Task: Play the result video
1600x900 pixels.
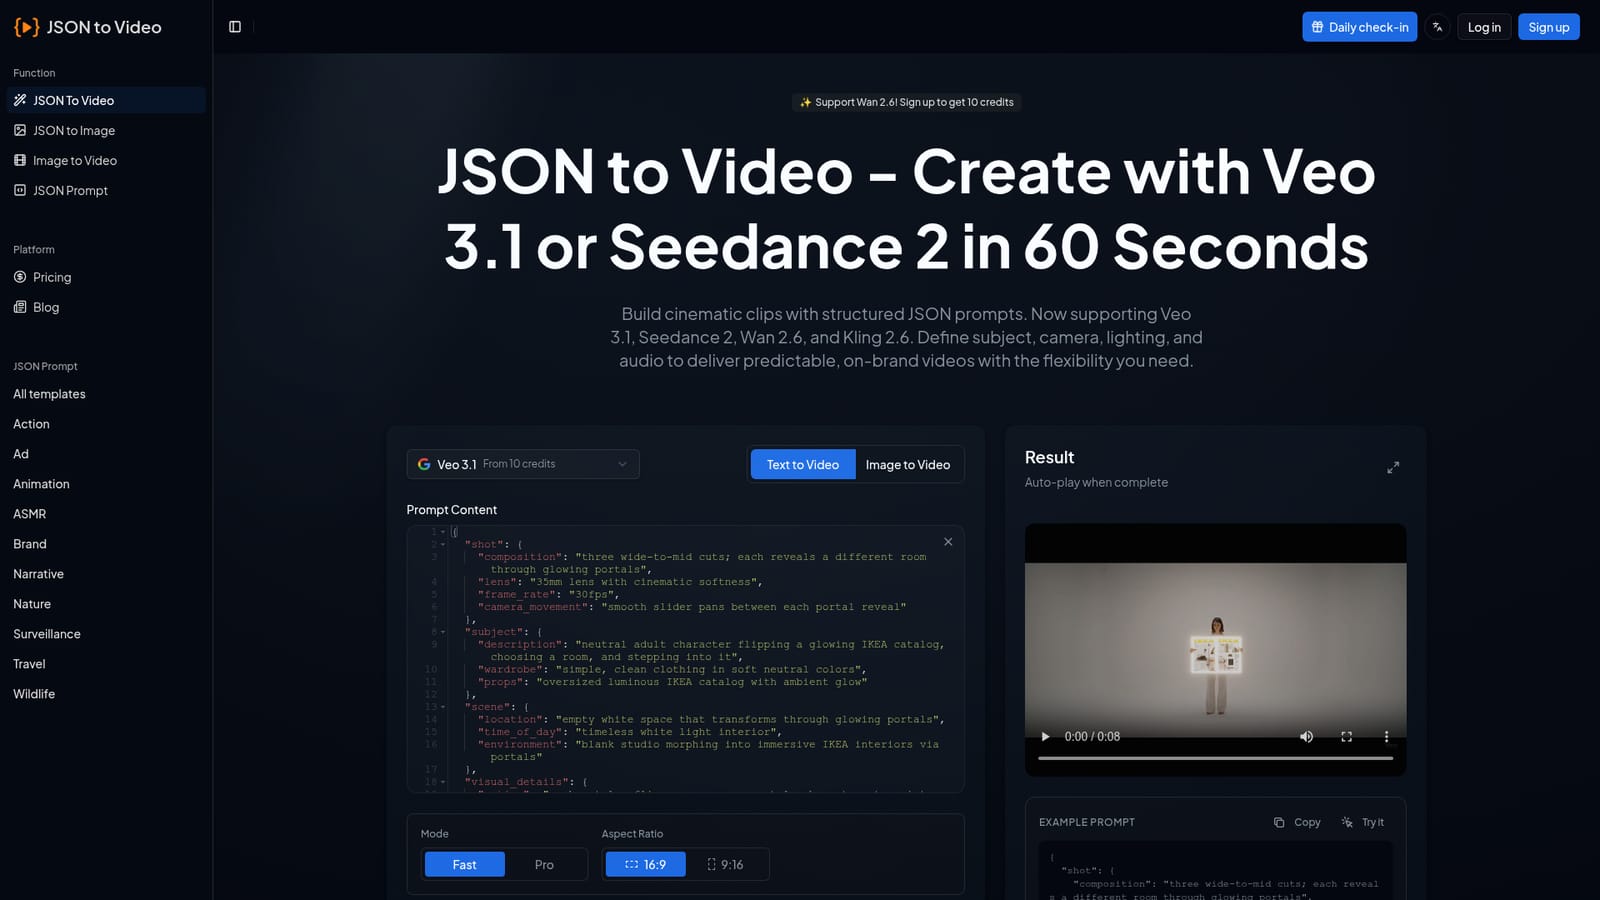Action: click(1045, 737)
